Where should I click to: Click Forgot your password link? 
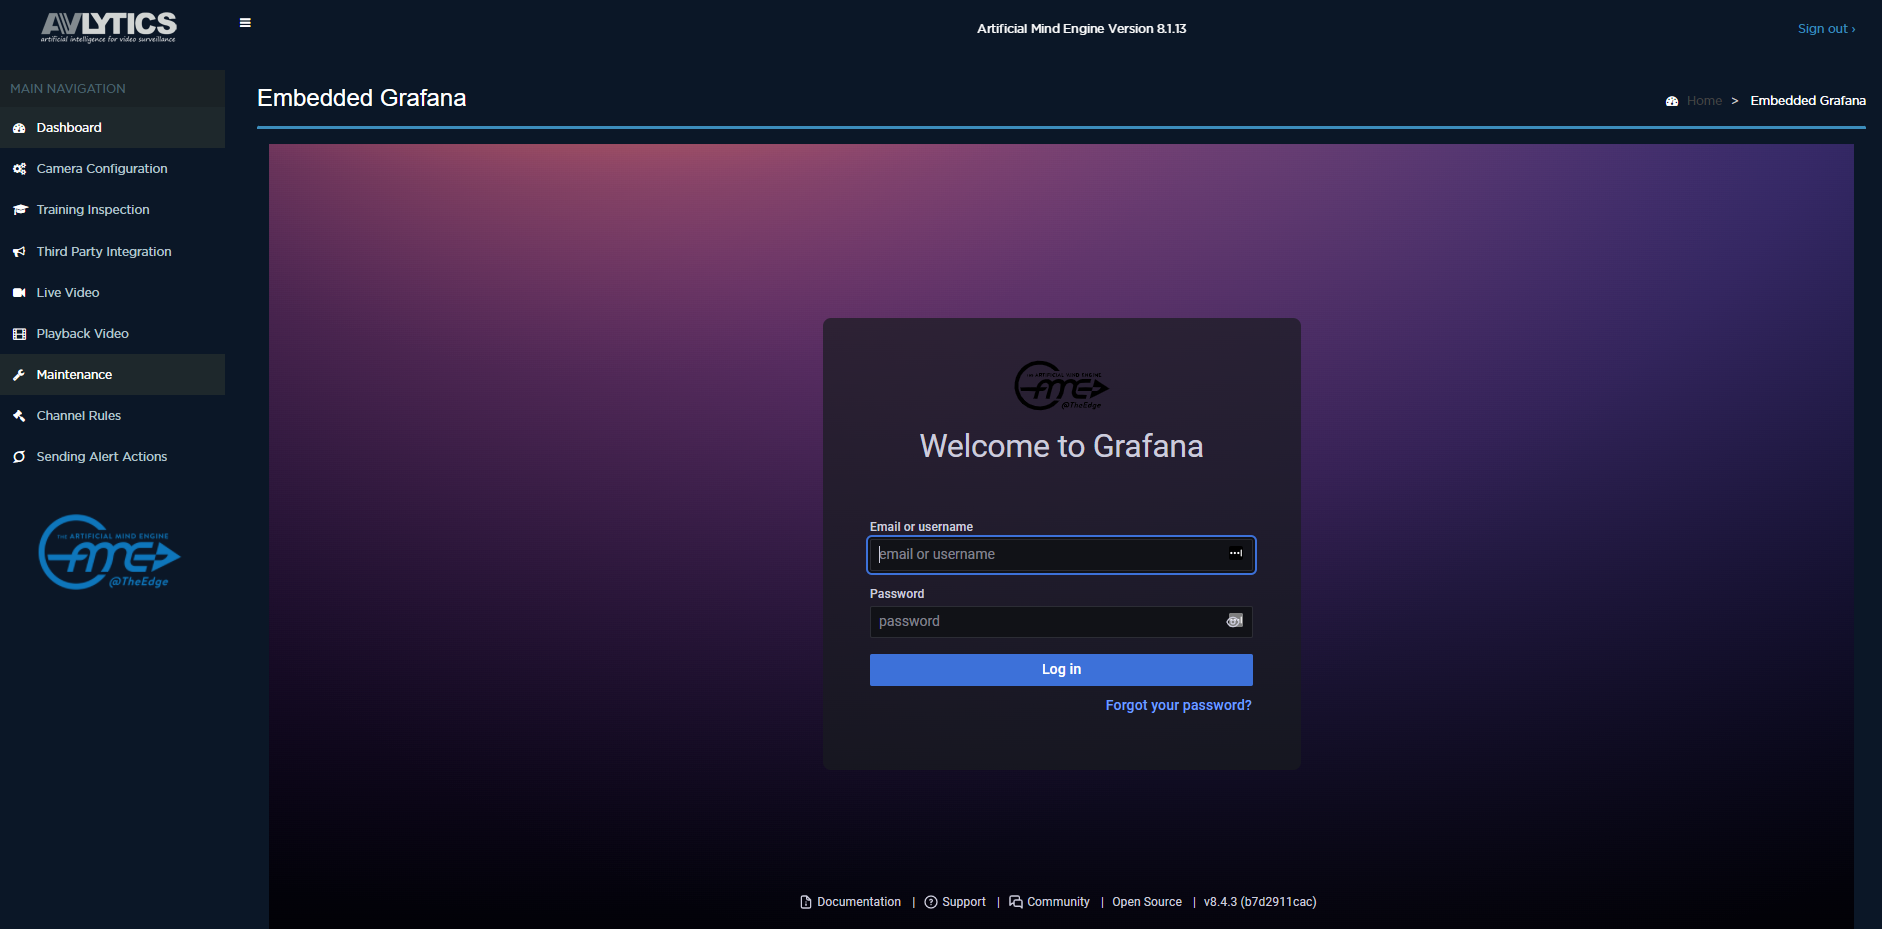pos(1178,705)
